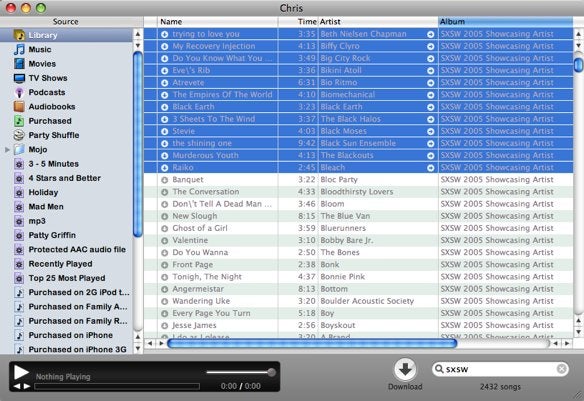Click the 2432 songs status text
Image resolution: width=584 pixels, height=401 pixels.
pyautogui.click(x=500, y=387)
